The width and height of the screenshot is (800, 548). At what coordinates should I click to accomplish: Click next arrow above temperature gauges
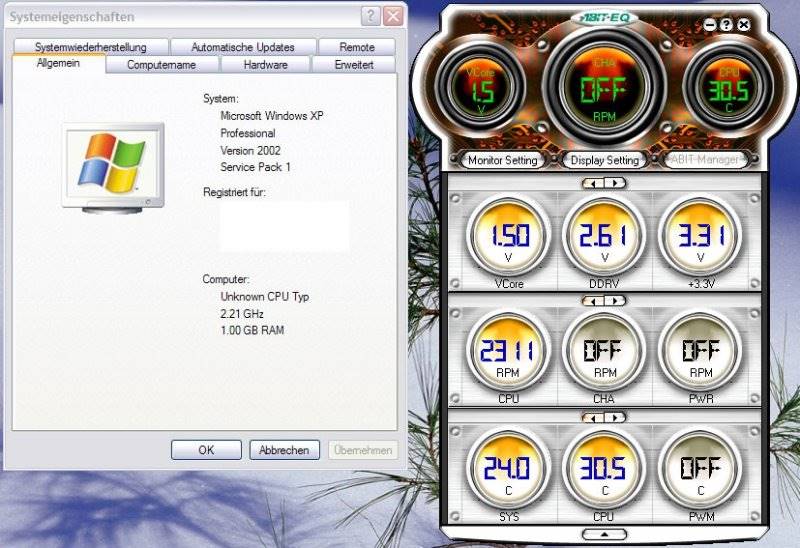(615, 417)
